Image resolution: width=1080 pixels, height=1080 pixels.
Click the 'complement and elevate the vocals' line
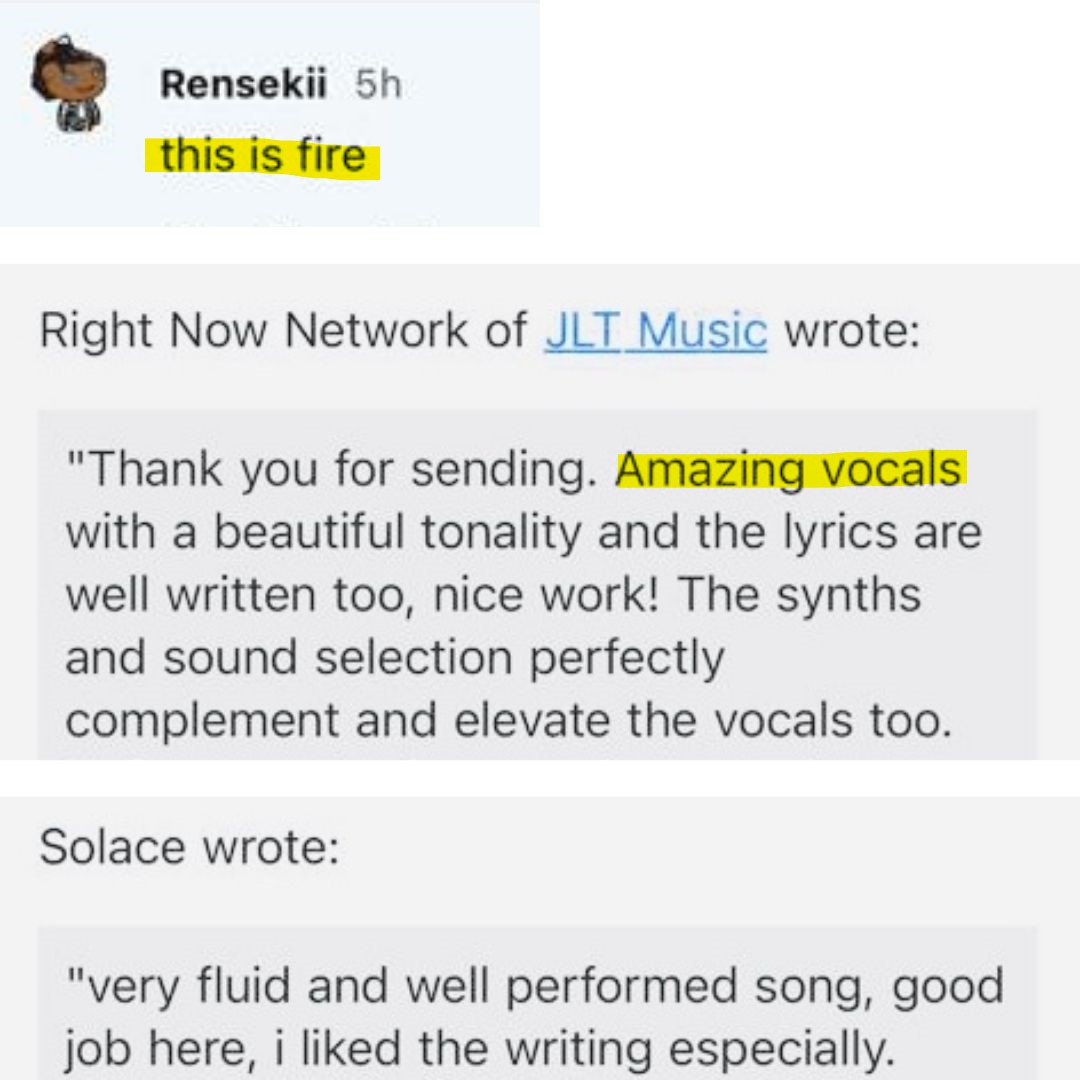509,720
